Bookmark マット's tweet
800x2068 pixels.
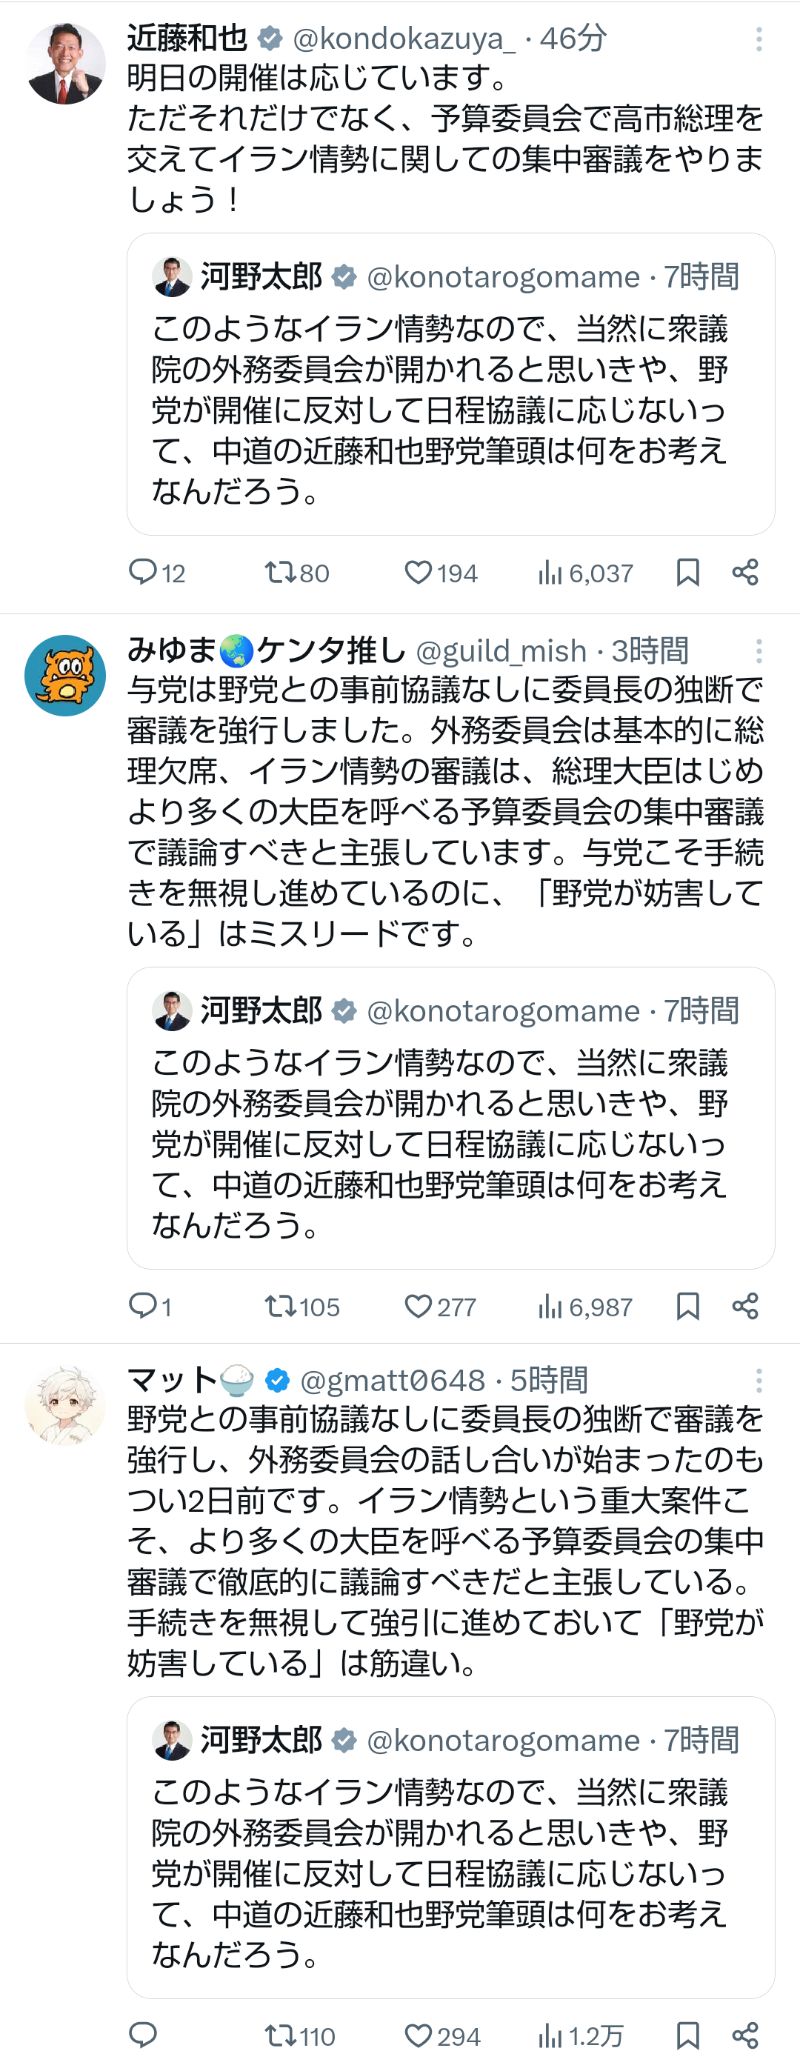688,2036
